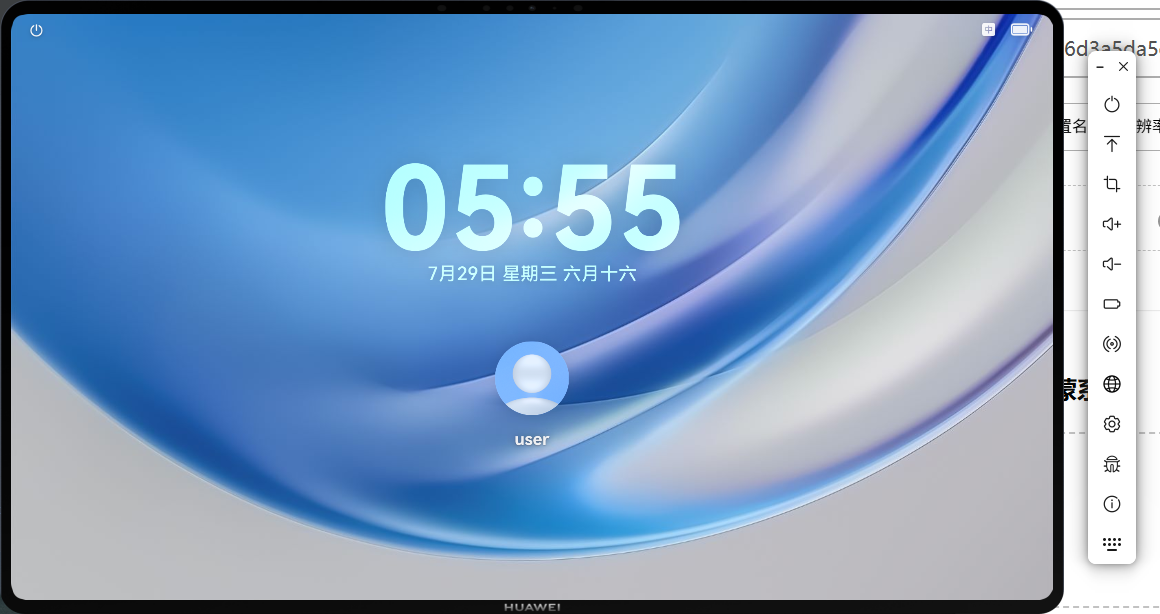Image resolution: width=1160 pixels, height=614 pixels.
Task: Click the power icon on lock screen corner
Action: coord(36,30)
